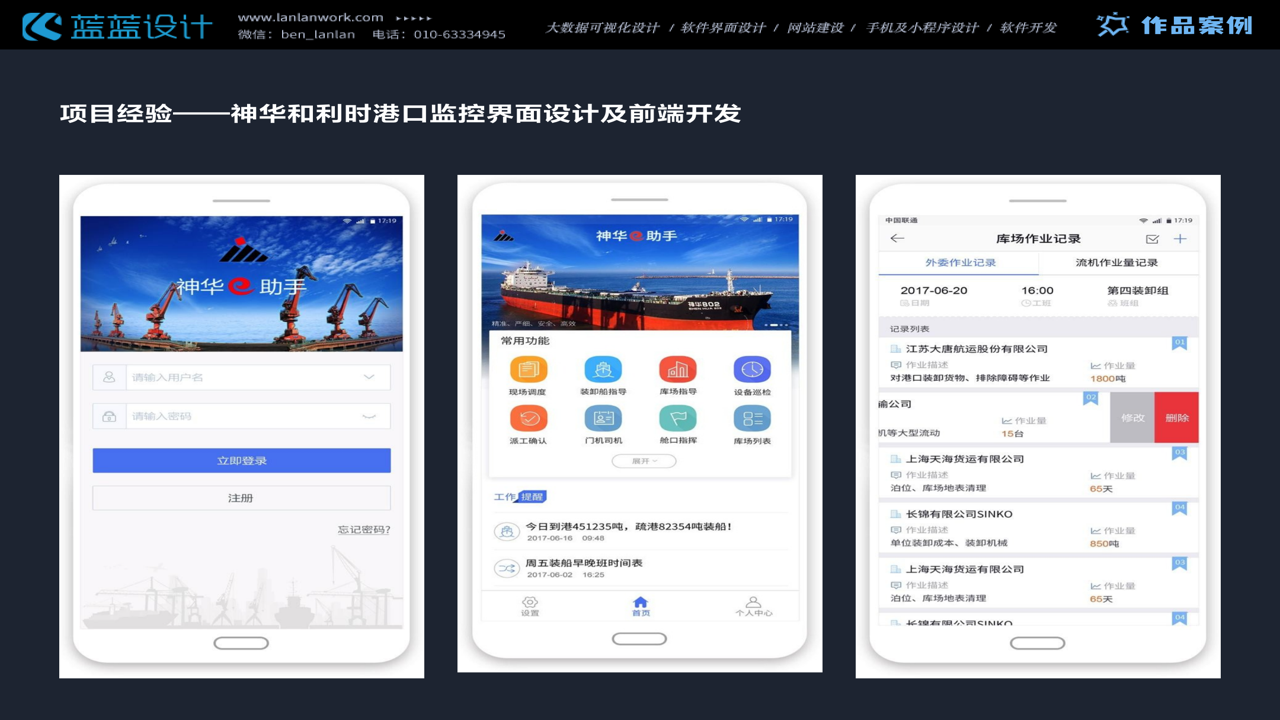Image resolution: width=1280 pixels, height=720 pixels.
Task: Open 派工确认 orange icon
Action: pyautogui.click(x=528, y=417)
